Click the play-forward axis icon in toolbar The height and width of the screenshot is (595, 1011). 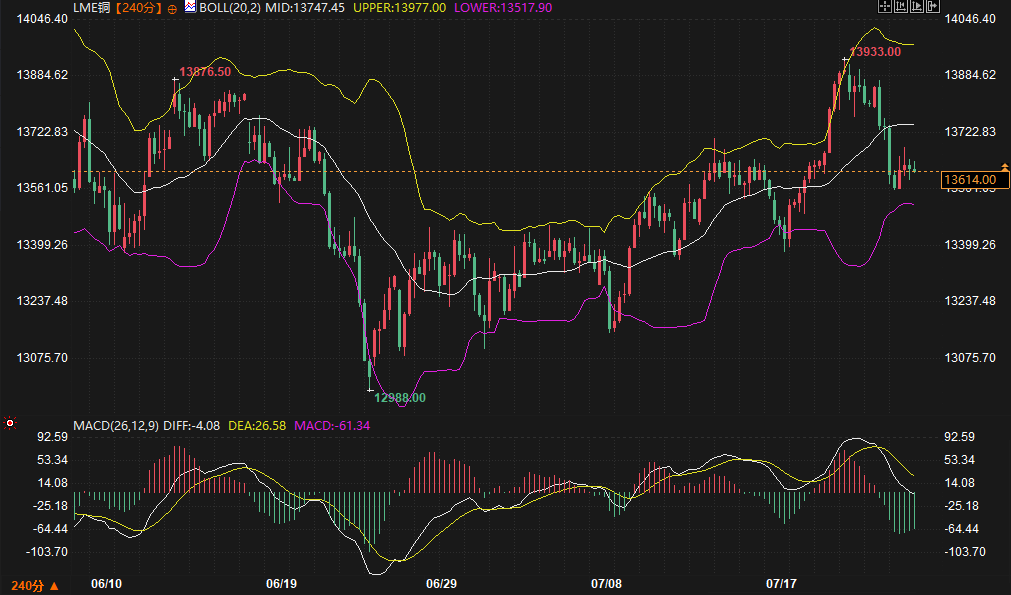click(x=917, y=6)
